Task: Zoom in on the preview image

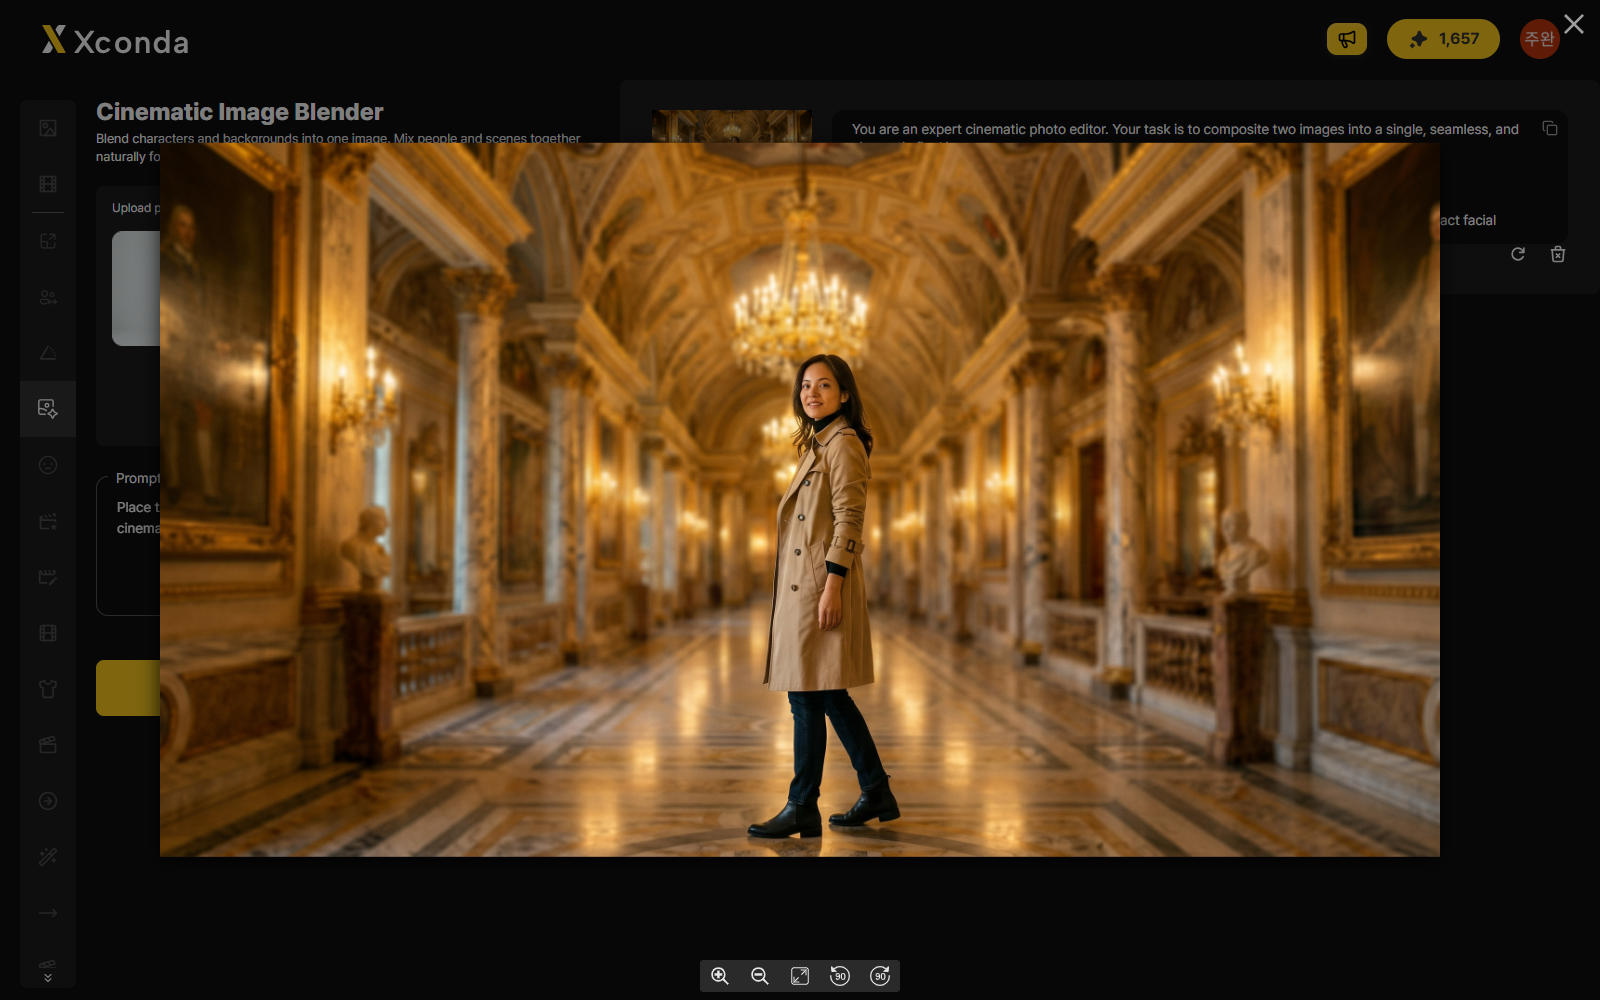Action: (x=720, y=976)
